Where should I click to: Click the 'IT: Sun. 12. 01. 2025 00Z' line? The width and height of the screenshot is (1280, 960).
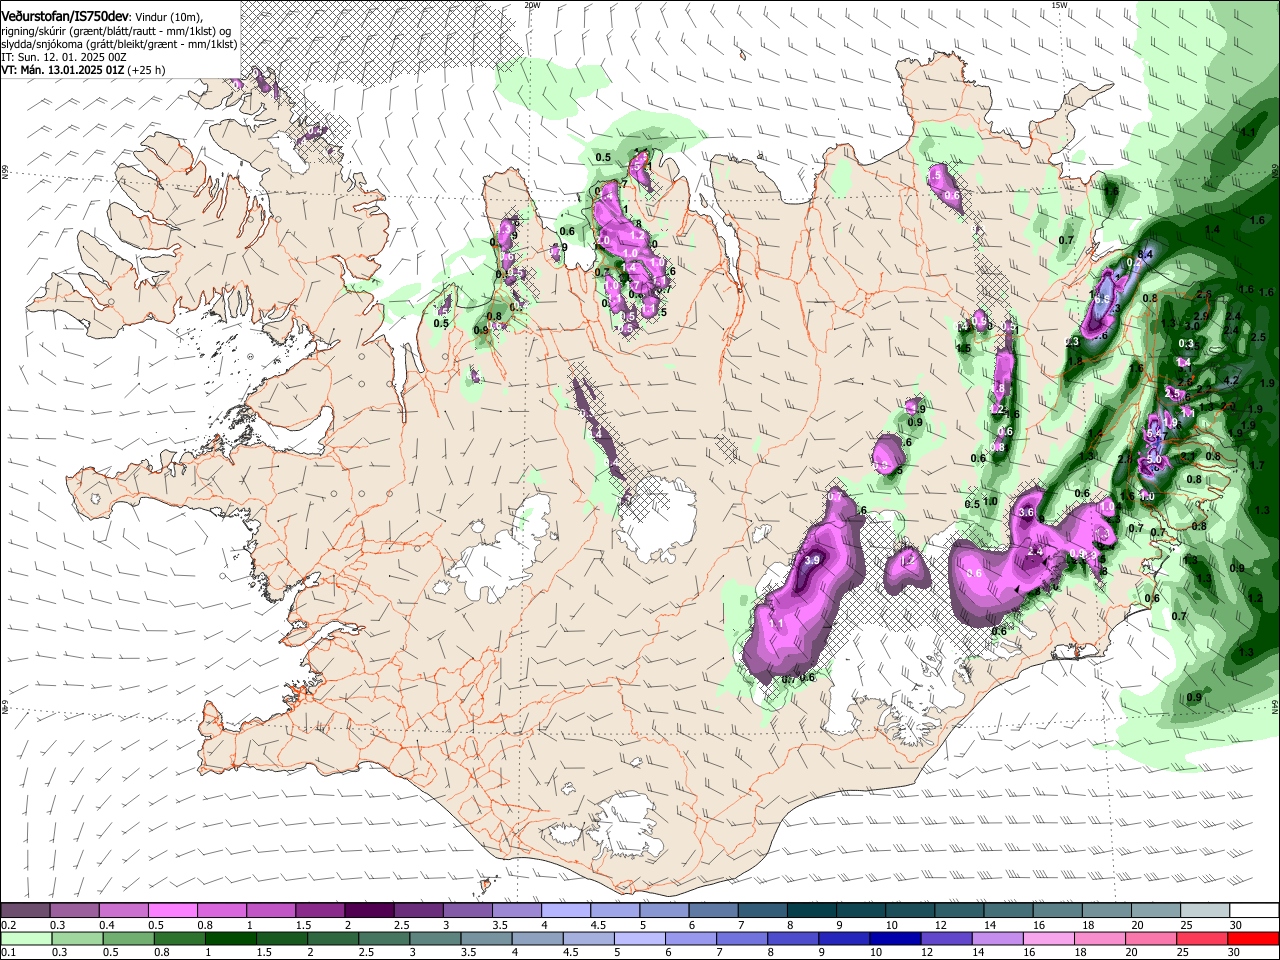(62, 57)
